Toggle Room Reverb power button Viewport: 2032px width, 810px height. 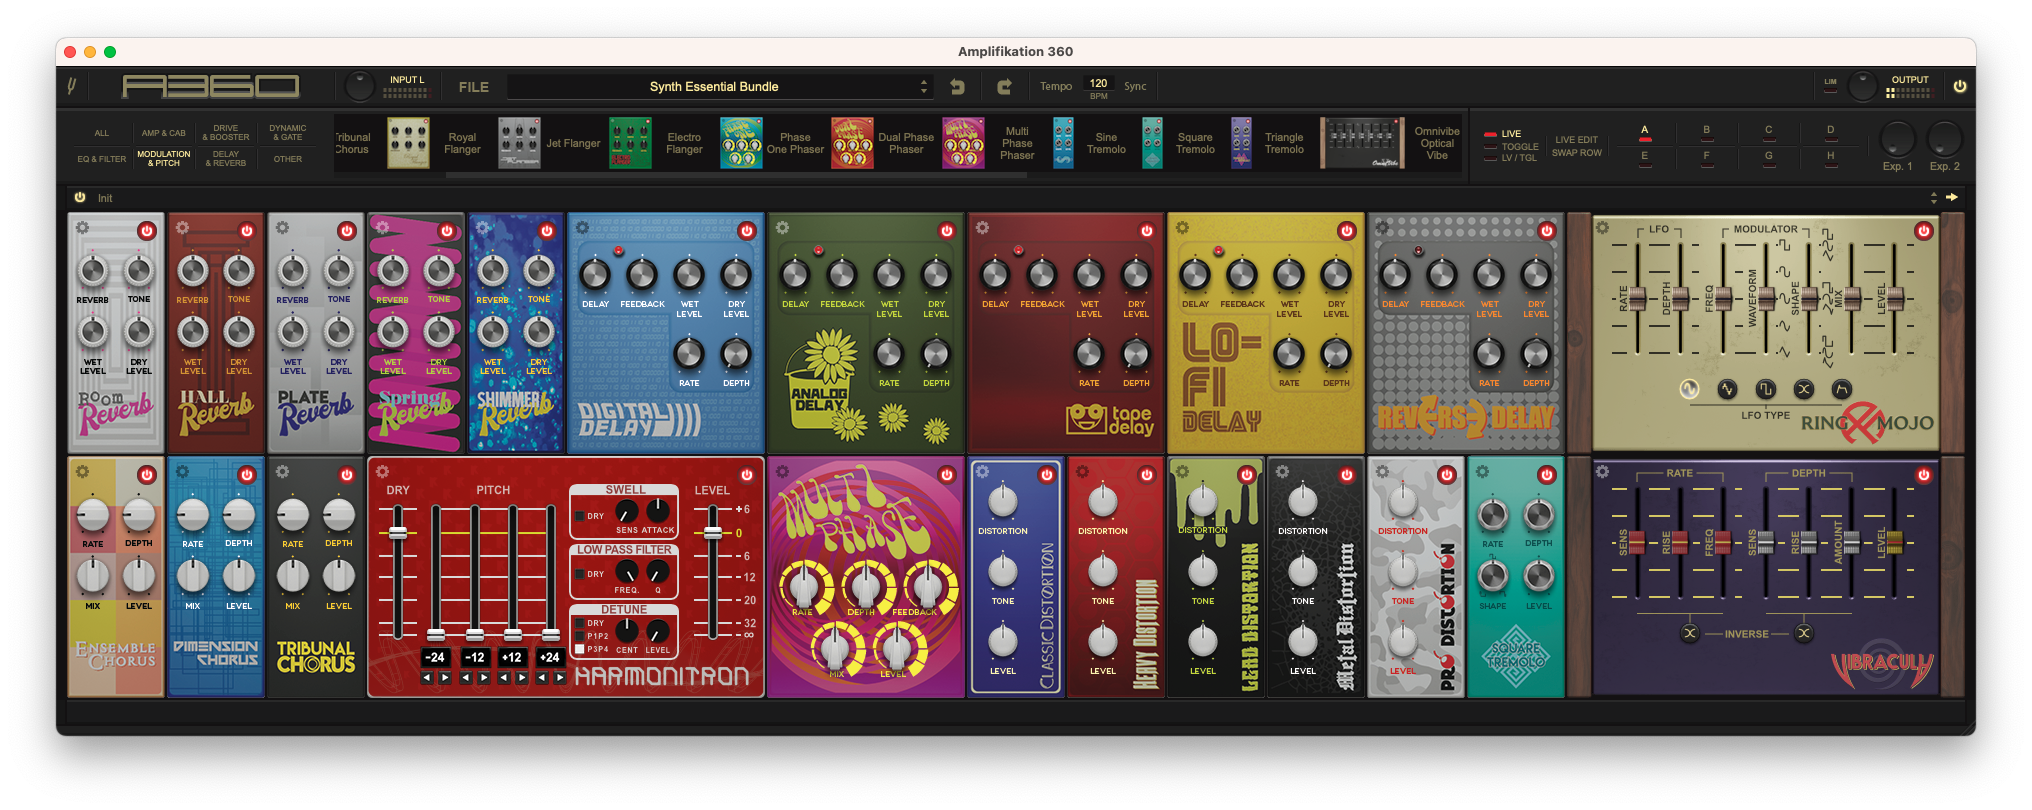point(147,230)
